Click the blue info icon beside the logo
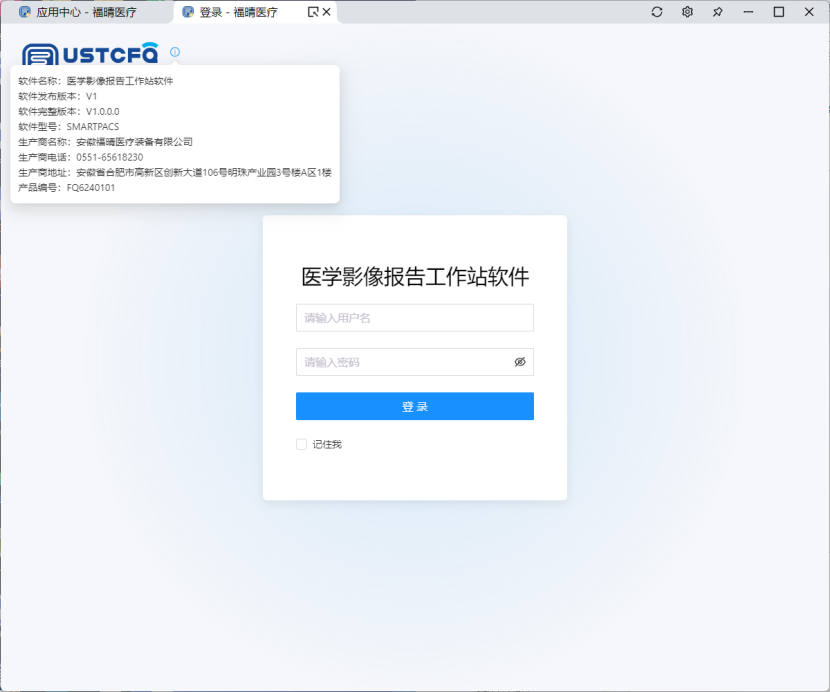 pyautogui.click(x=175, y=52)
